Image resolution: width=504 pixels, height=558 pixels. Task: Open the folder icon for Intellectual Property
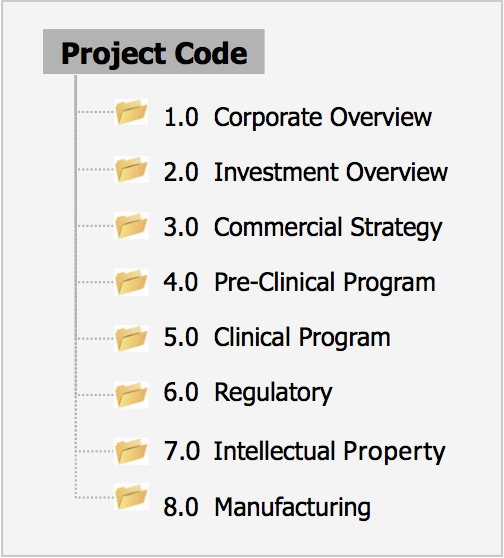tap(131, 451)
